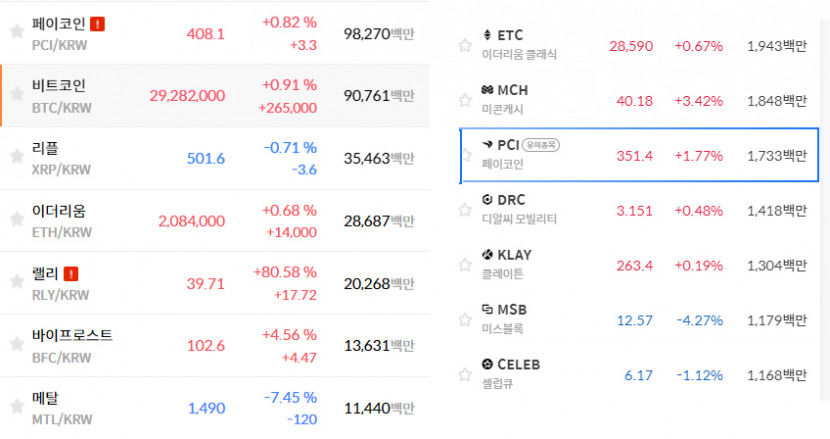This screenshot has width=830, height=439.
Task: Click the star icon next to KLAY
Action: coord(465,265)
